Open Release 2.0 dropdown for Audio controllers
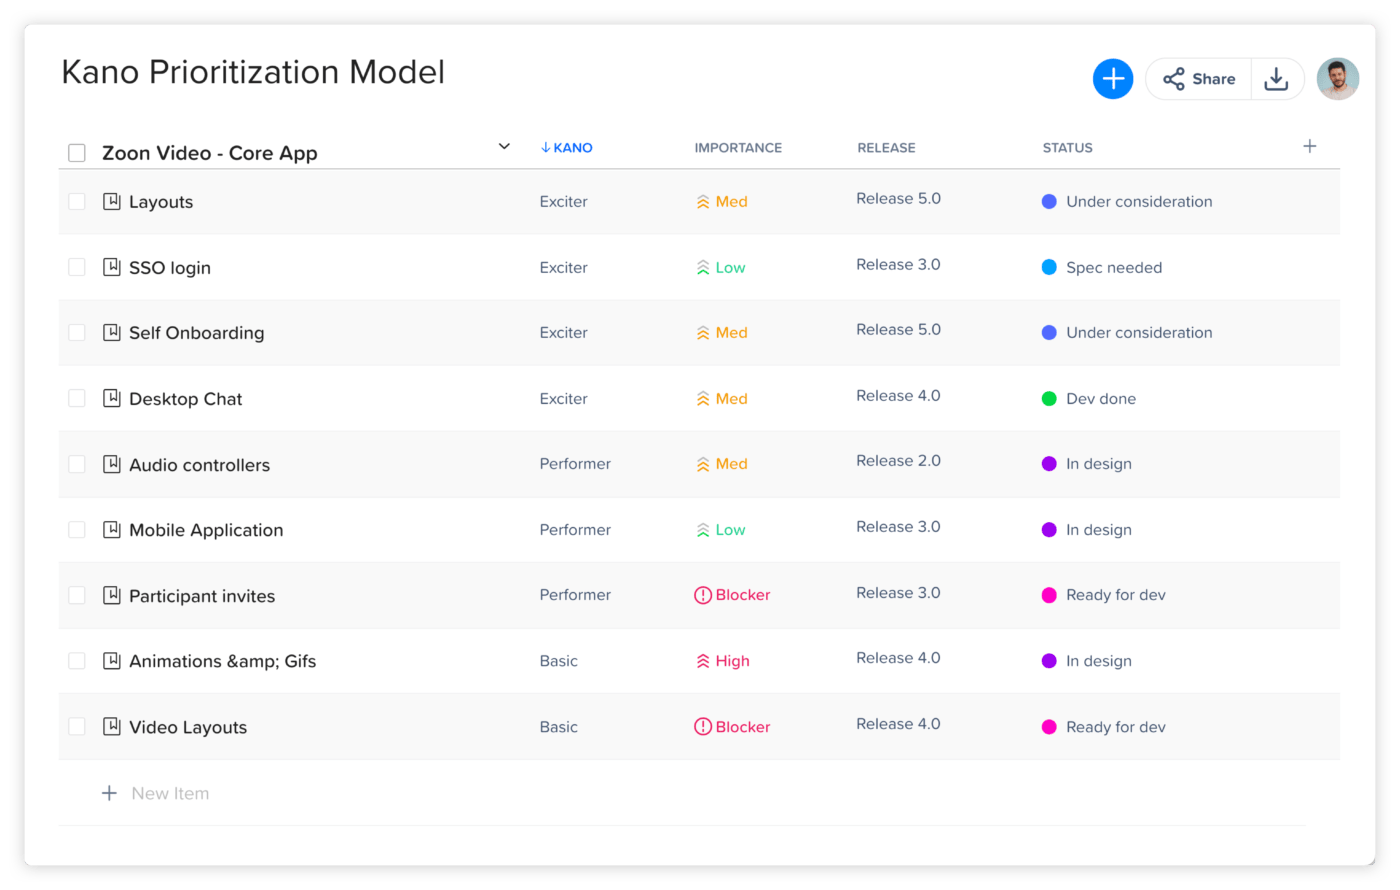Viewport: 1400px width, 890px height. 898,461
